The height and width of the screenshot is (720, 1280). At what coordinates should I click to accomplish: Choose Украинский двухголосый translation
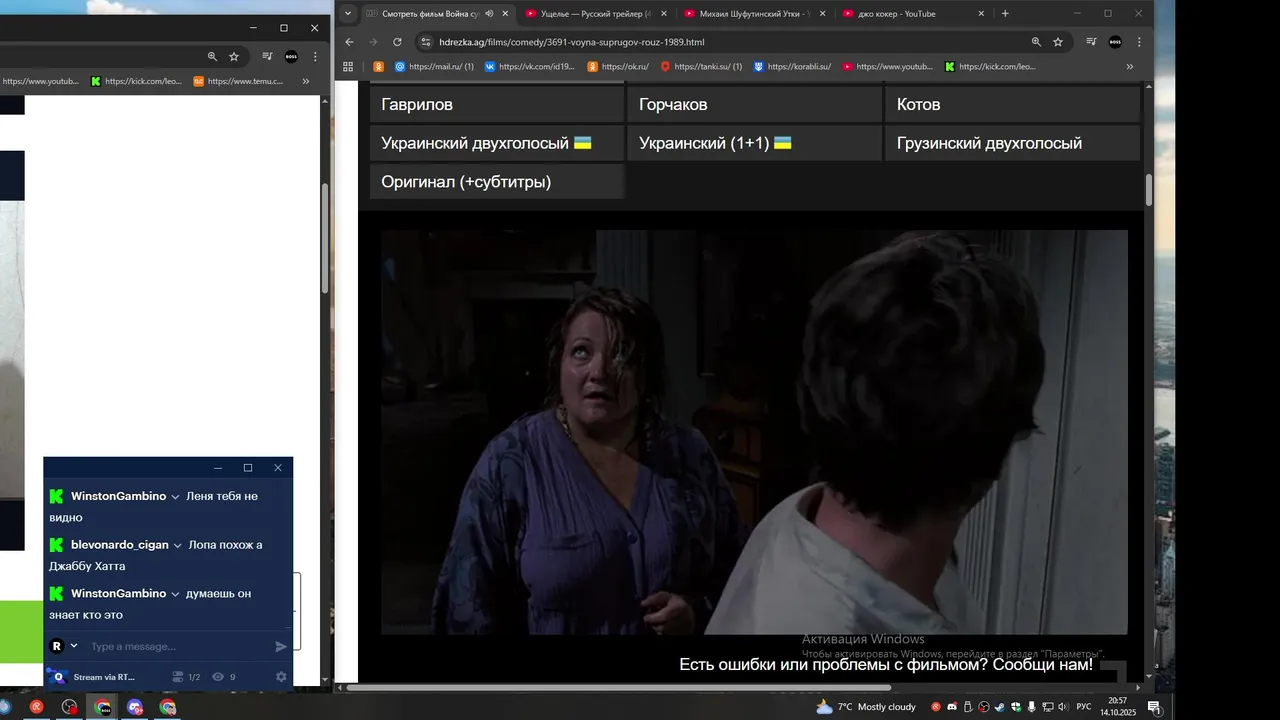497,143
